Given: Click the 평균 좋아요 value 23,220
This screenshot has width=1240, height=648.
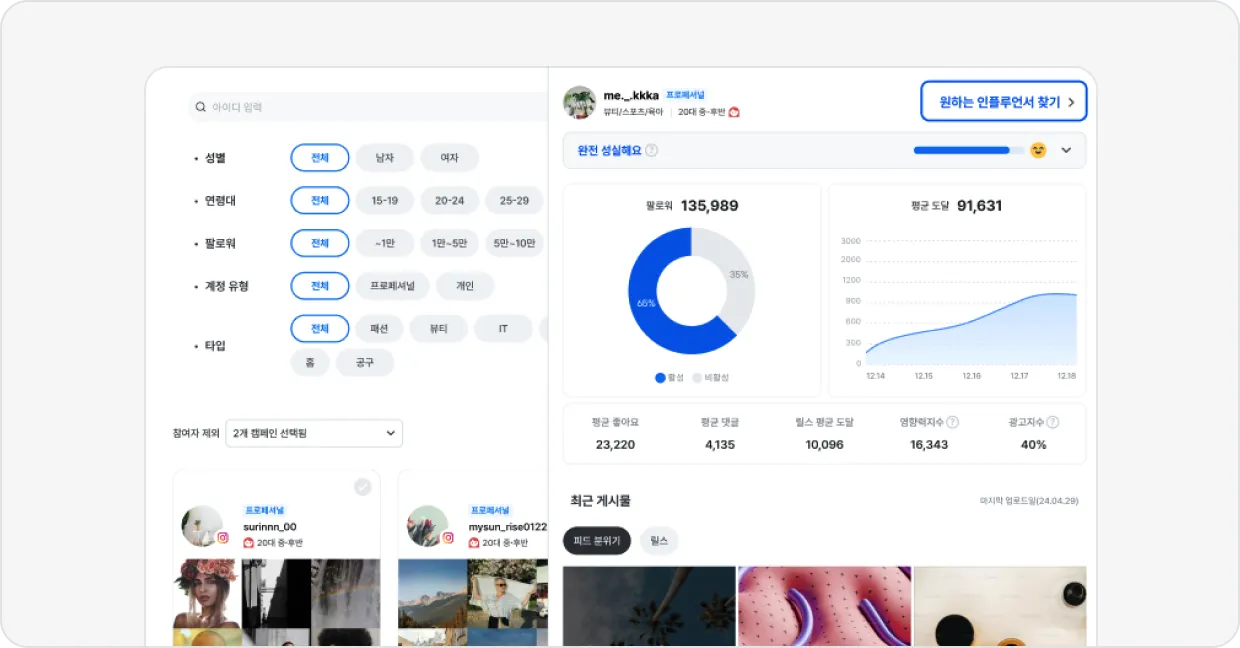Looking at the screenshot, I should coord(615,445).
